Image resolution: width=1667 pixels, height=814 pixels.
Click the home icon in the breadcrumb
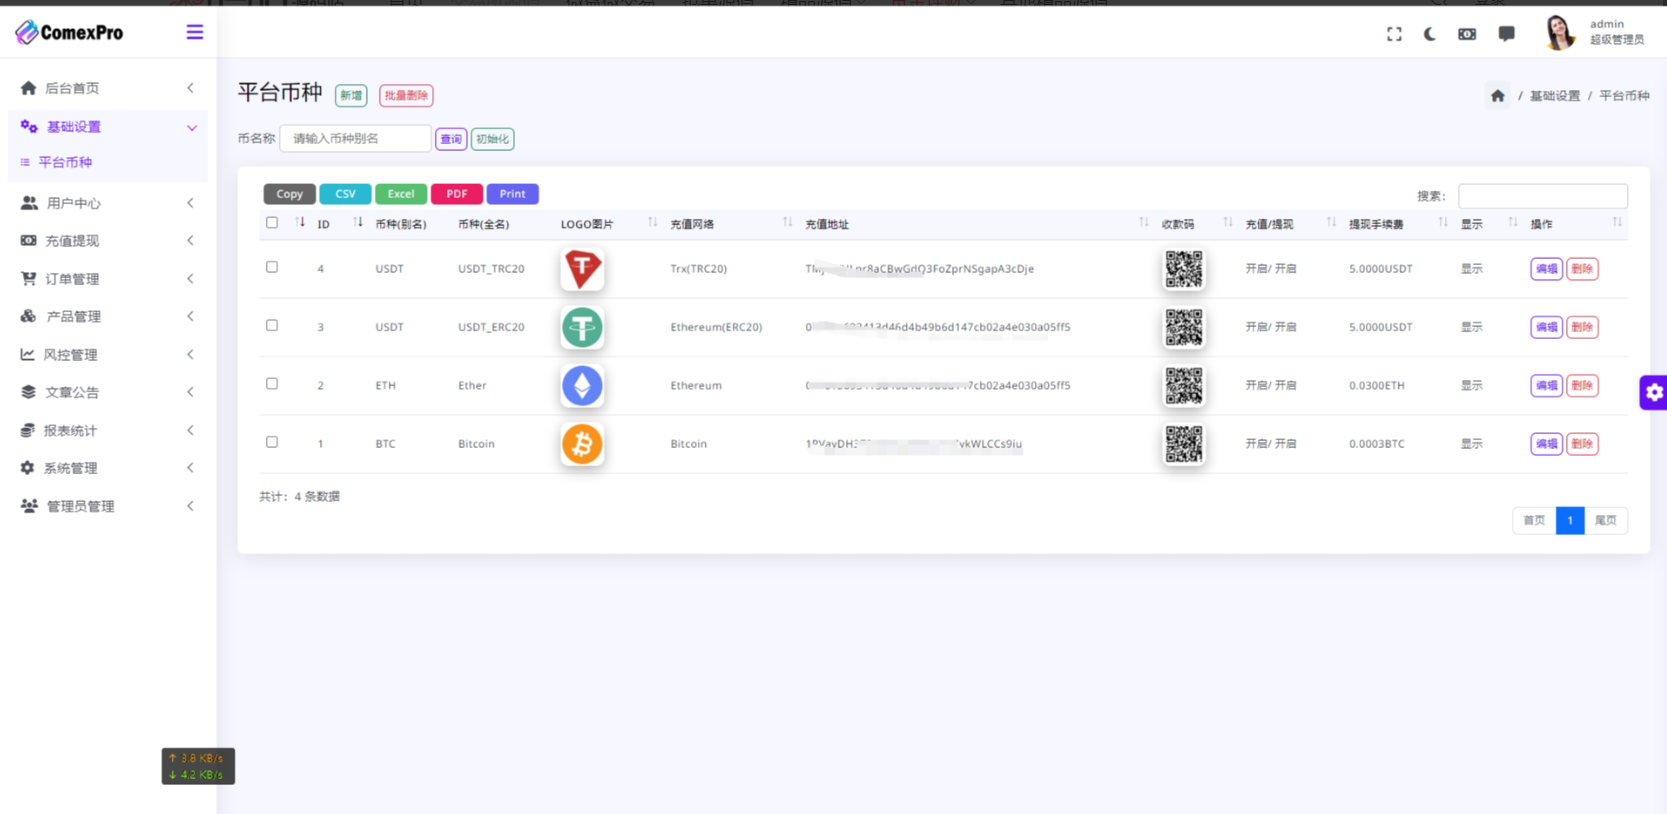coord(1497,96)
